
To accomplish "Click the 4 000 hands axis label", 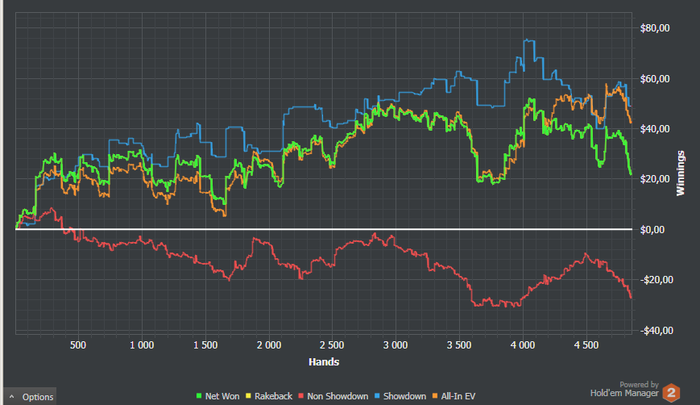I will (x=523, y=345).
